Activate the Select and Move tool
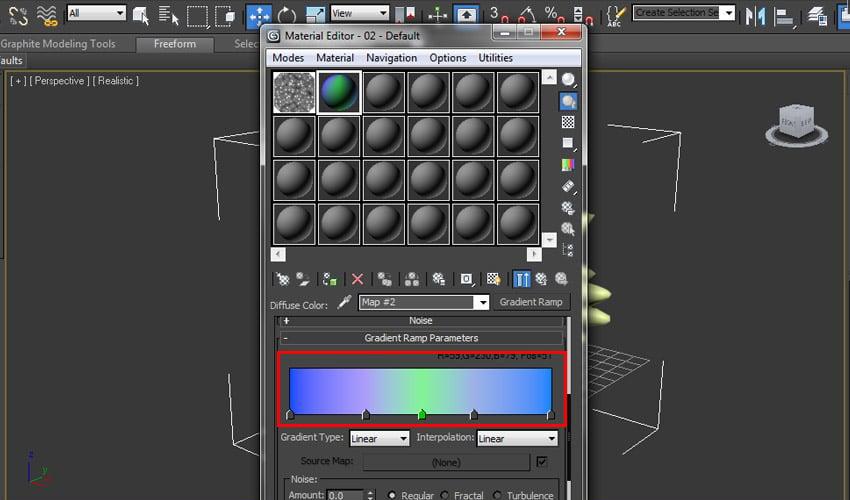Image resolution: width=850 pixels, height=500 pixels. point(259,15)
